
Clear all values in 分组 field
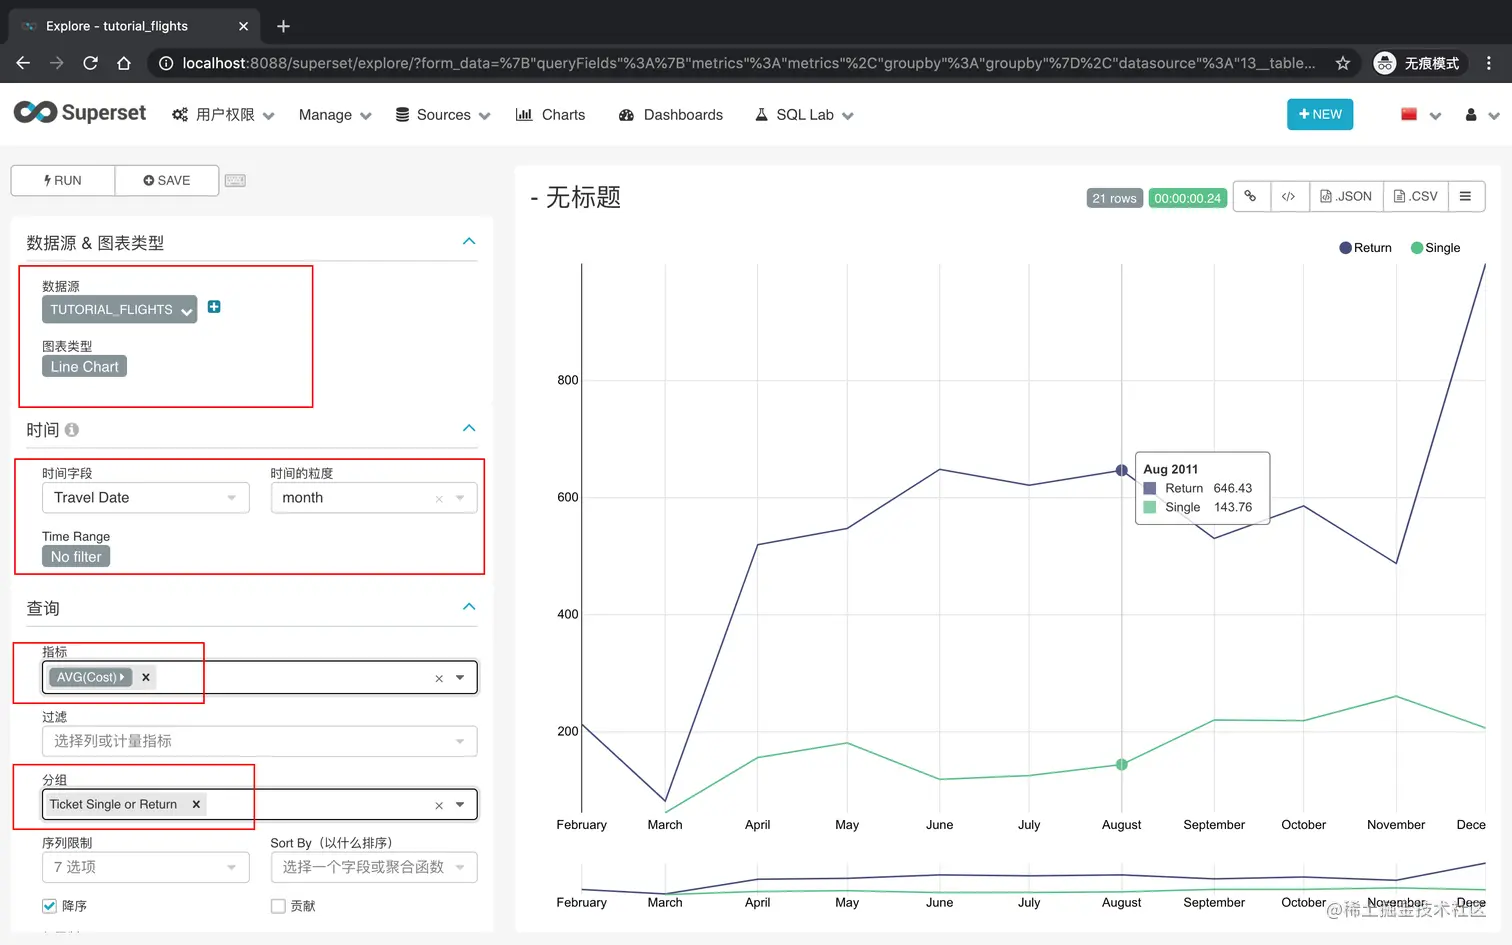438,805
